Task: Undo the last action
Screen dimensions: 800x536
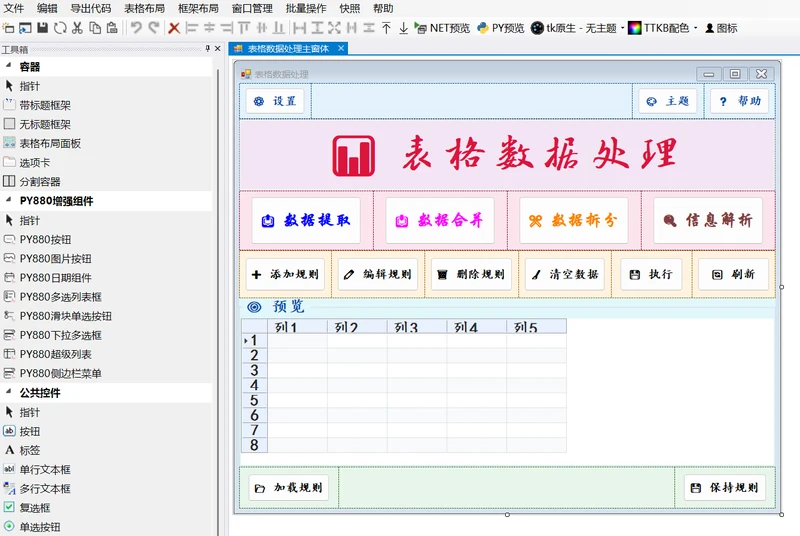Action: pyautogui.click(x=136, y=28)
